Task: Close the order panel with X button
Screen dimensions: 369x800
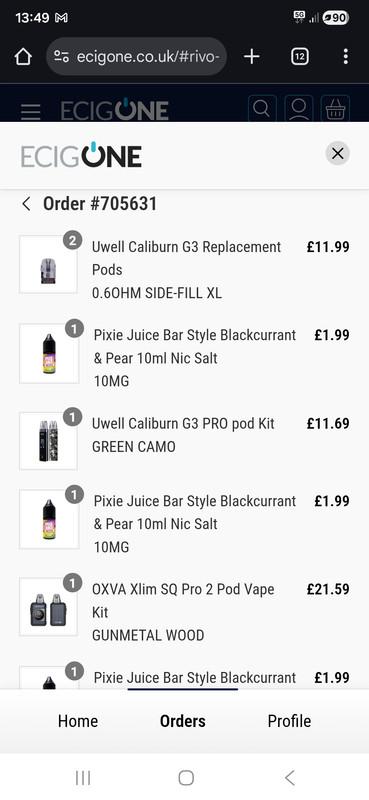Action: [337, 154]
